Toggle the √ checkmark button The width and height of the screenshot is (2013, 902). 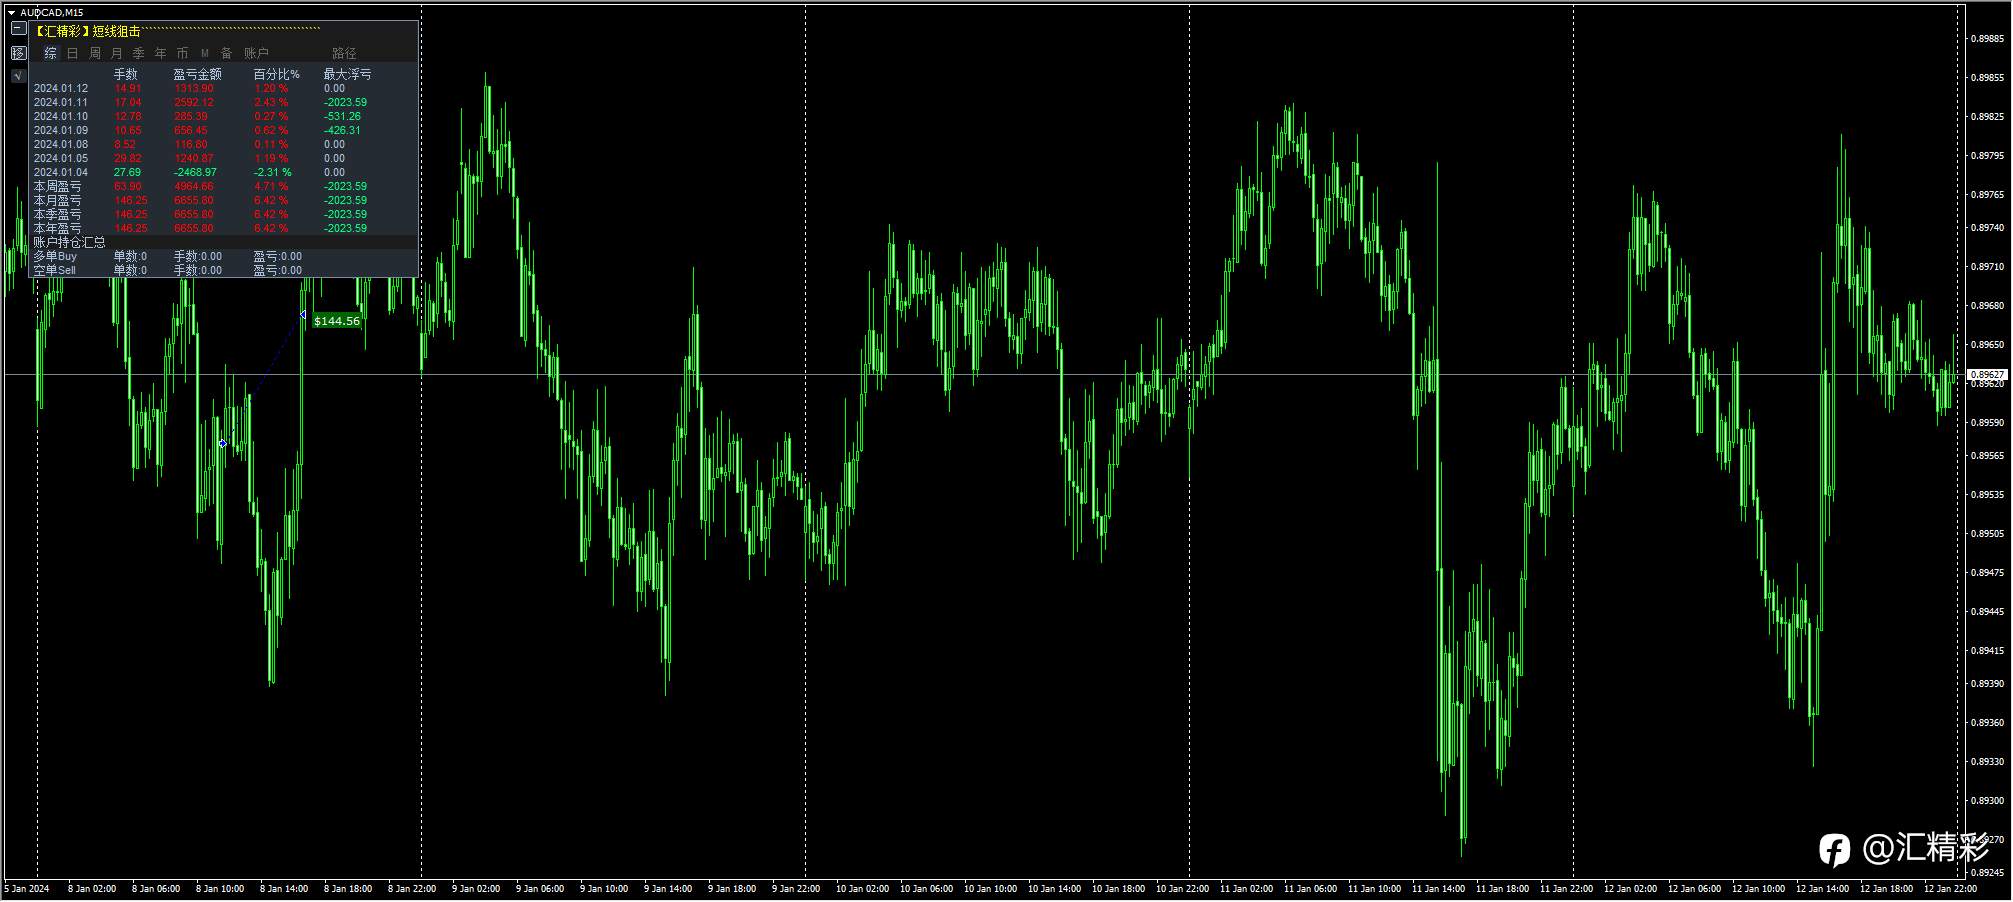tap(18, 76)
